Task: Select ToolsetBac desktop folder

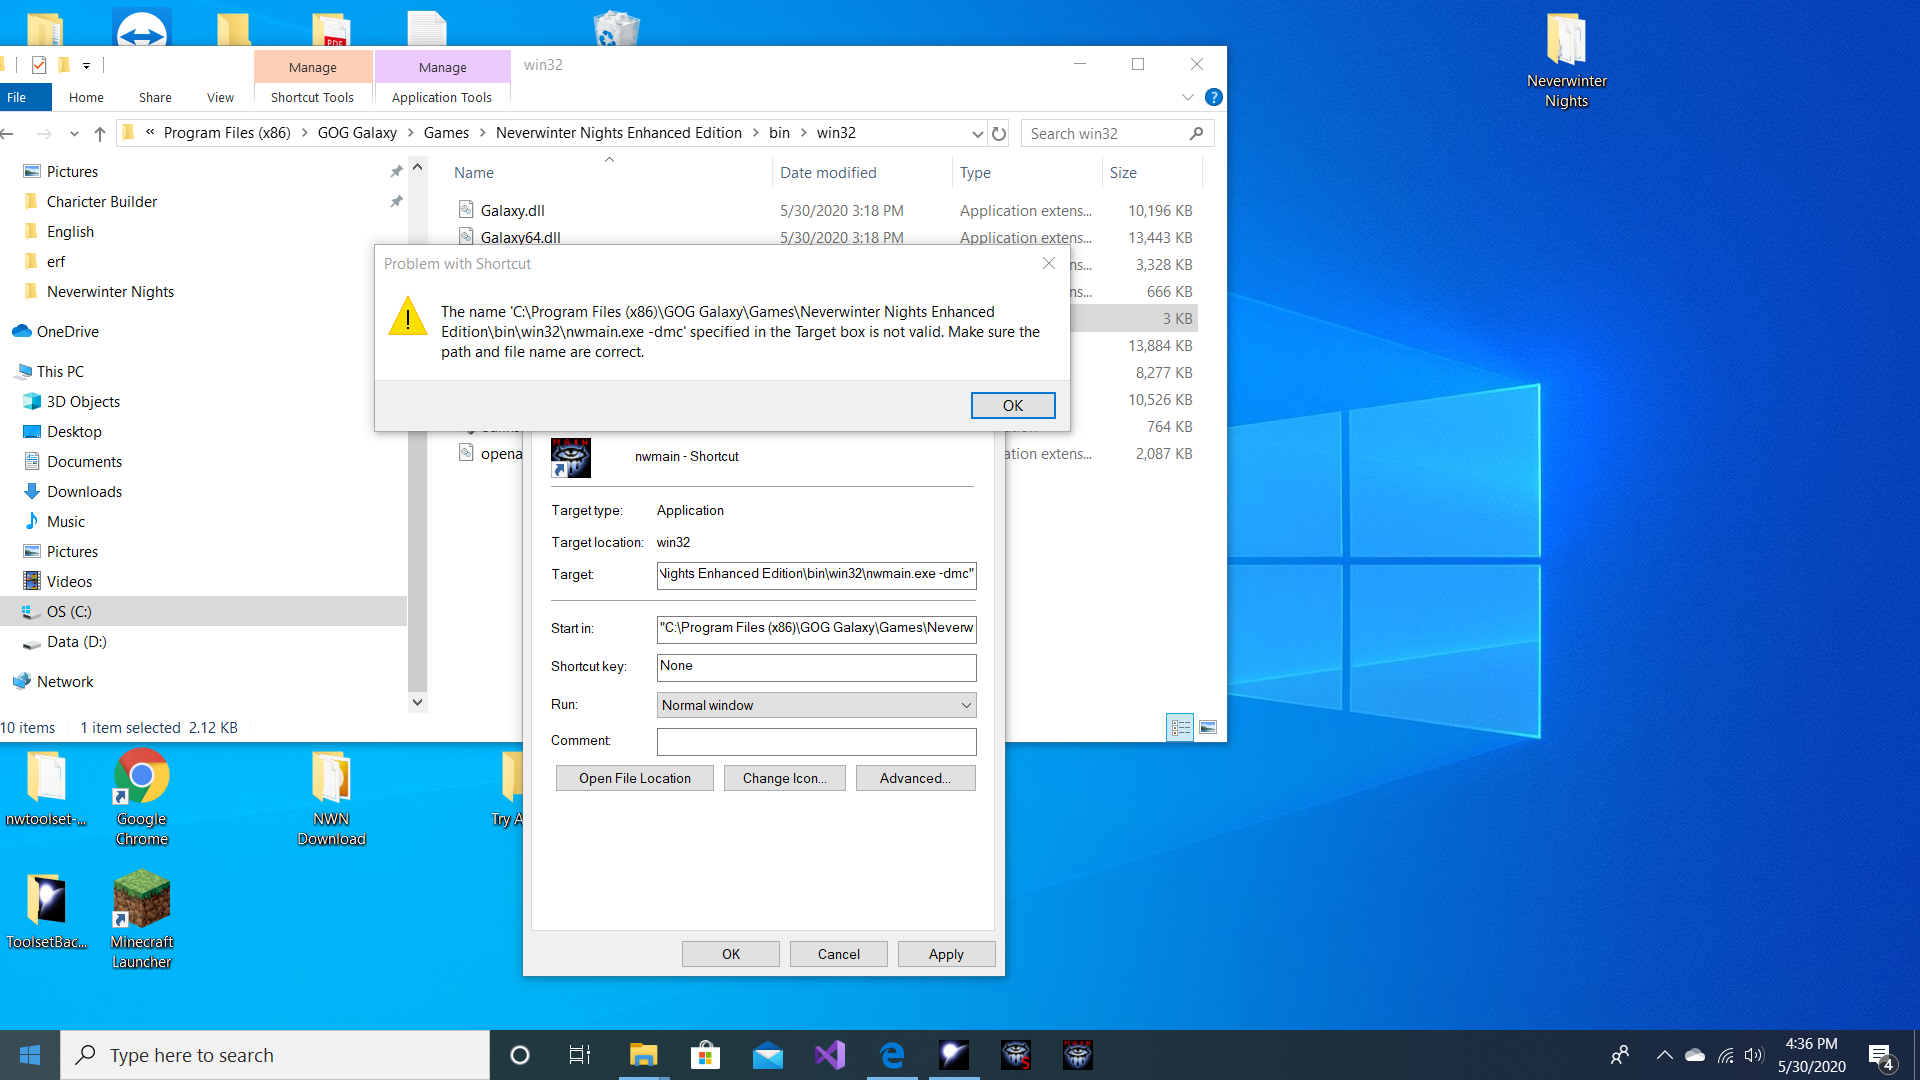Action: tap(46, 910)
